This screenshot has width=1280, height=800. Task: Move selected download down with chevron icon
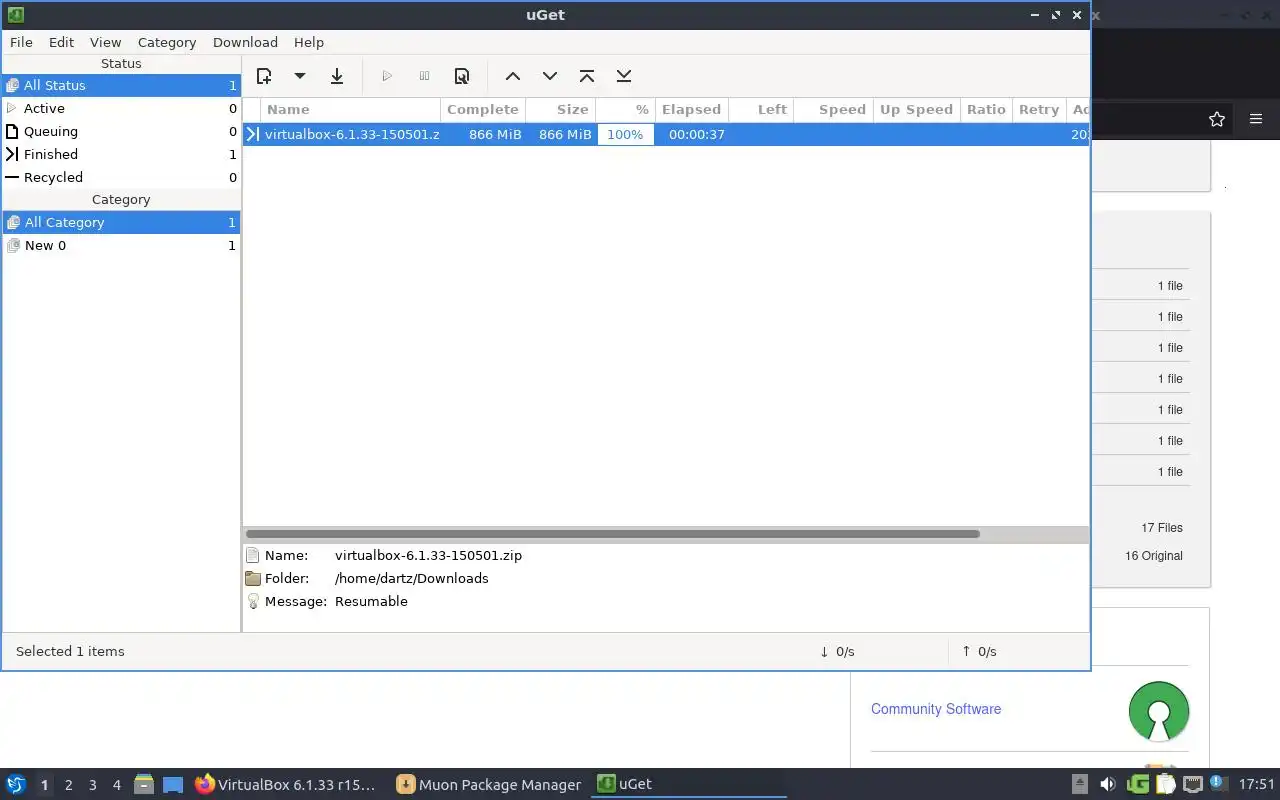pos(550,76)
